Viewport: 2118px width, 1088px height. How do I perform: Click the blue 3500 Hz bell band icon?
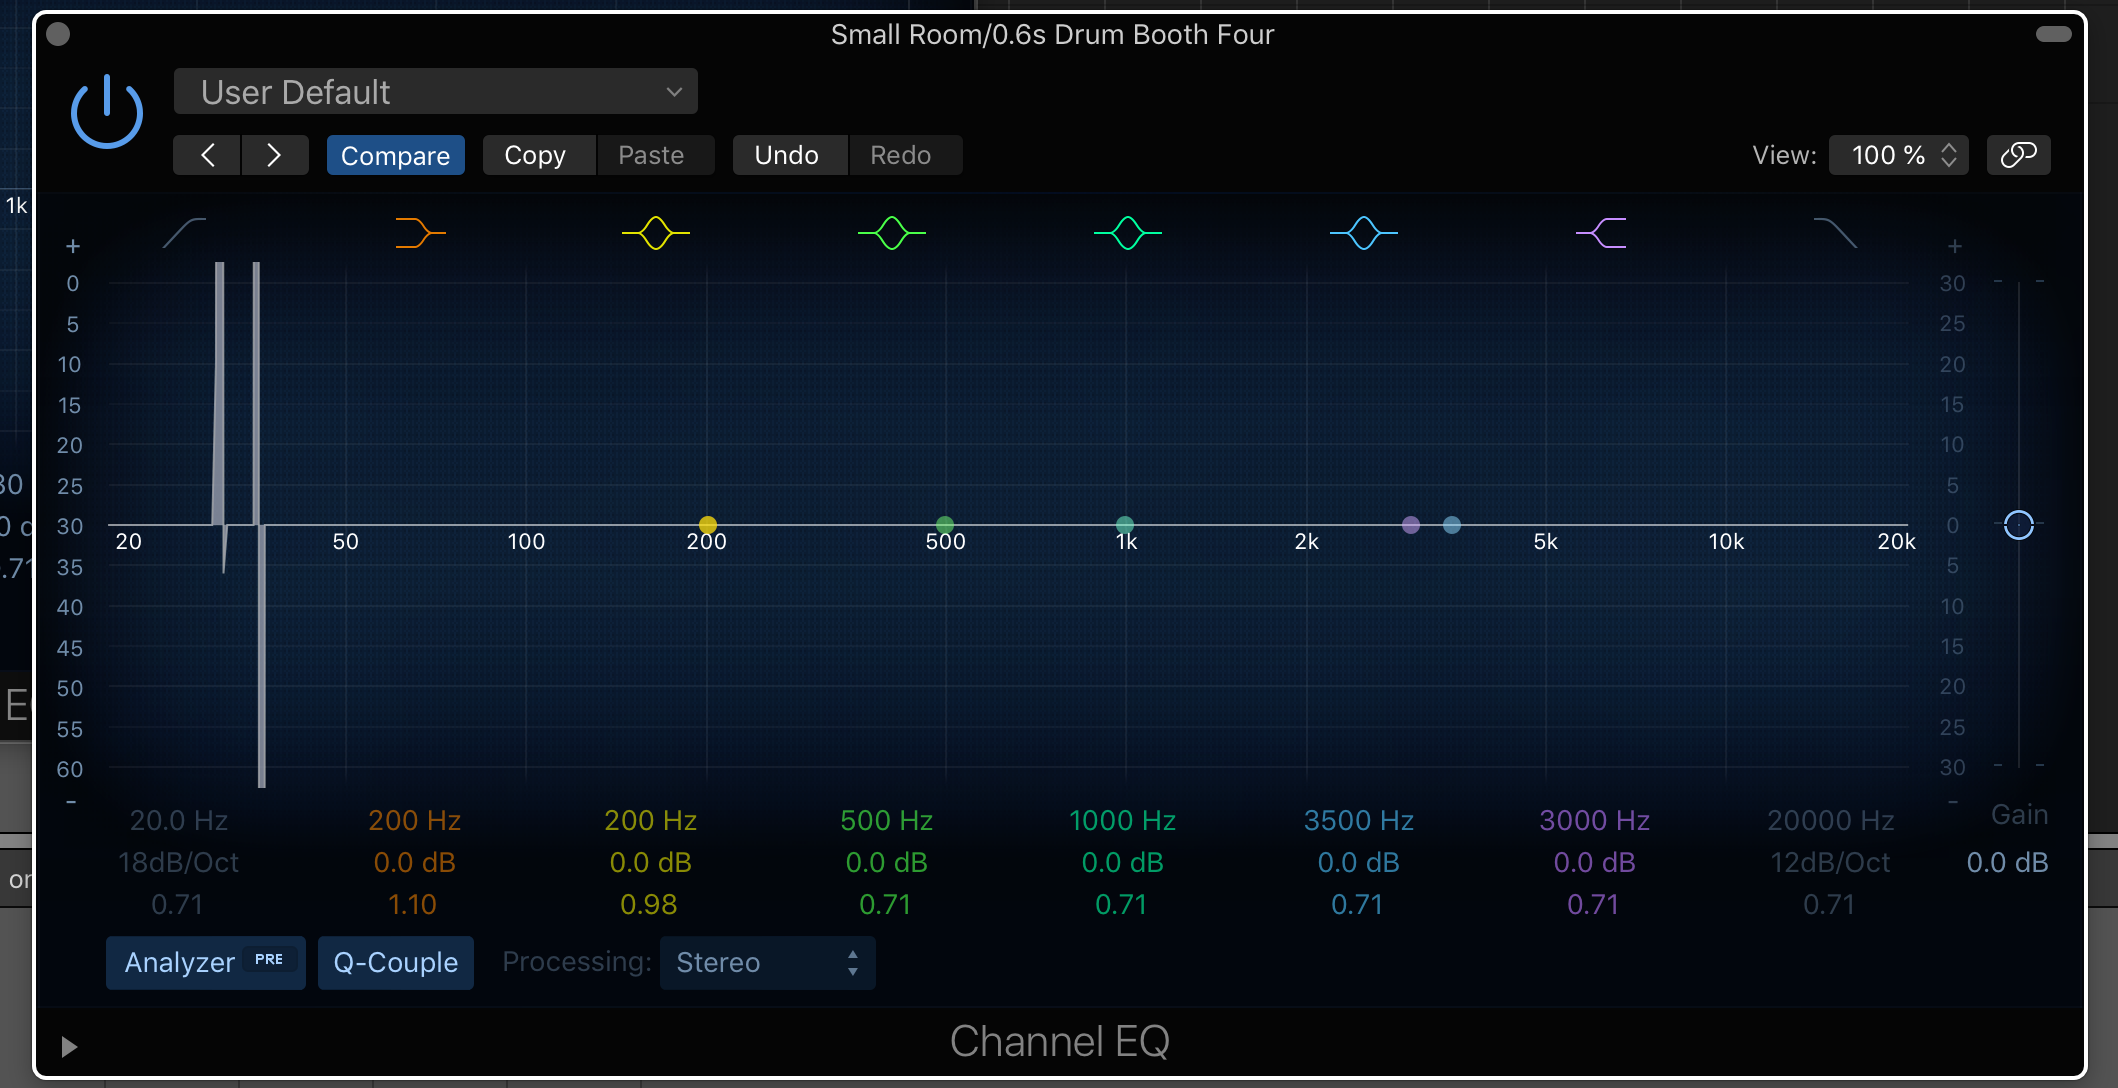coord(1363,233)
